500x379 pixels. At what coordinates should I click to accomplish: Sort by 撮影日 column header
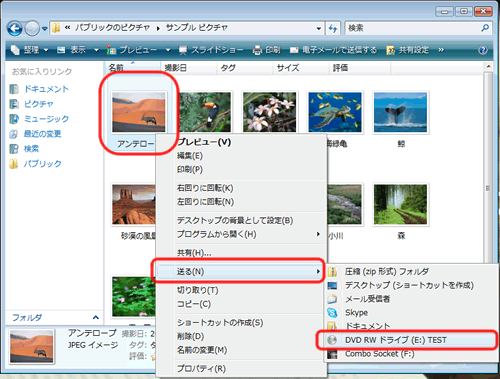tap(189, 68)
